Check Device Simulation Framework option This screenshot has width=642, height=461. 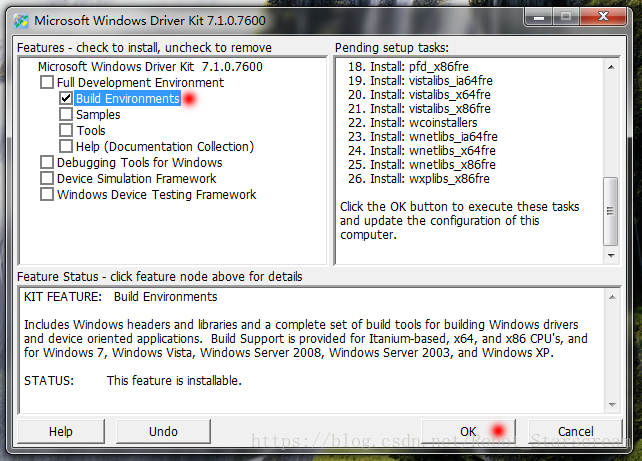point(47,178)
